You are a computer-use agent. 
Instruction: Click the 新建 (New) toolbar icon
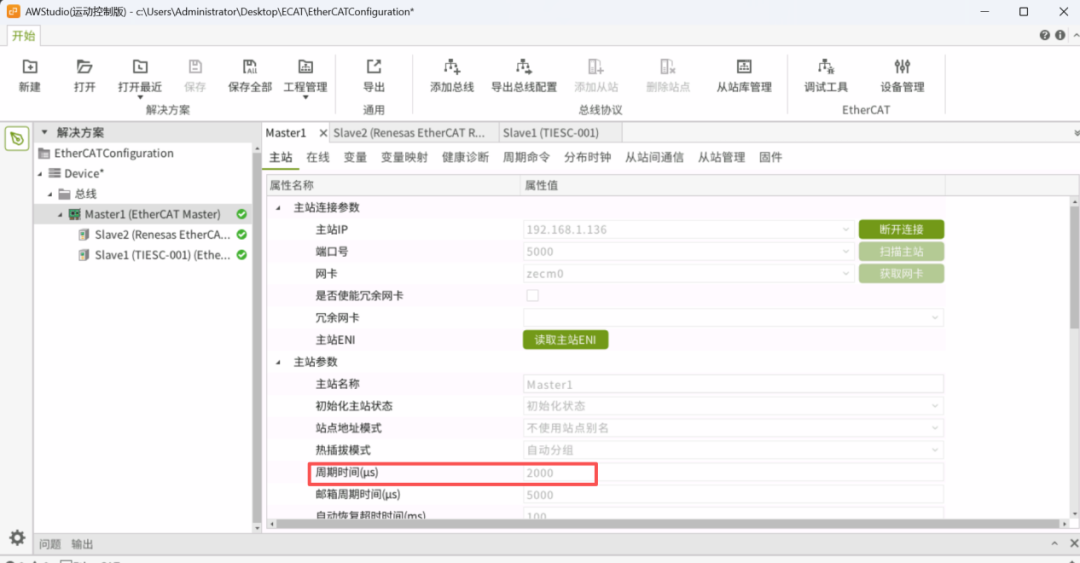[30, 67]
